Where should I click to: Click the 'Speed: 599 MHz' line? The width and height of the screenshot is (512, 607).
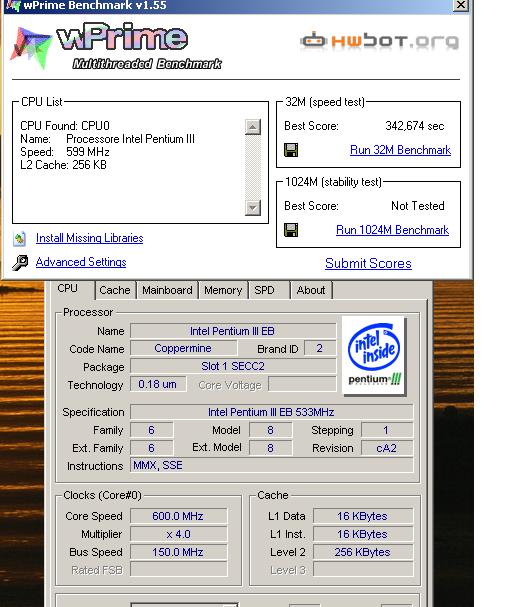click(x=65, y=152)
